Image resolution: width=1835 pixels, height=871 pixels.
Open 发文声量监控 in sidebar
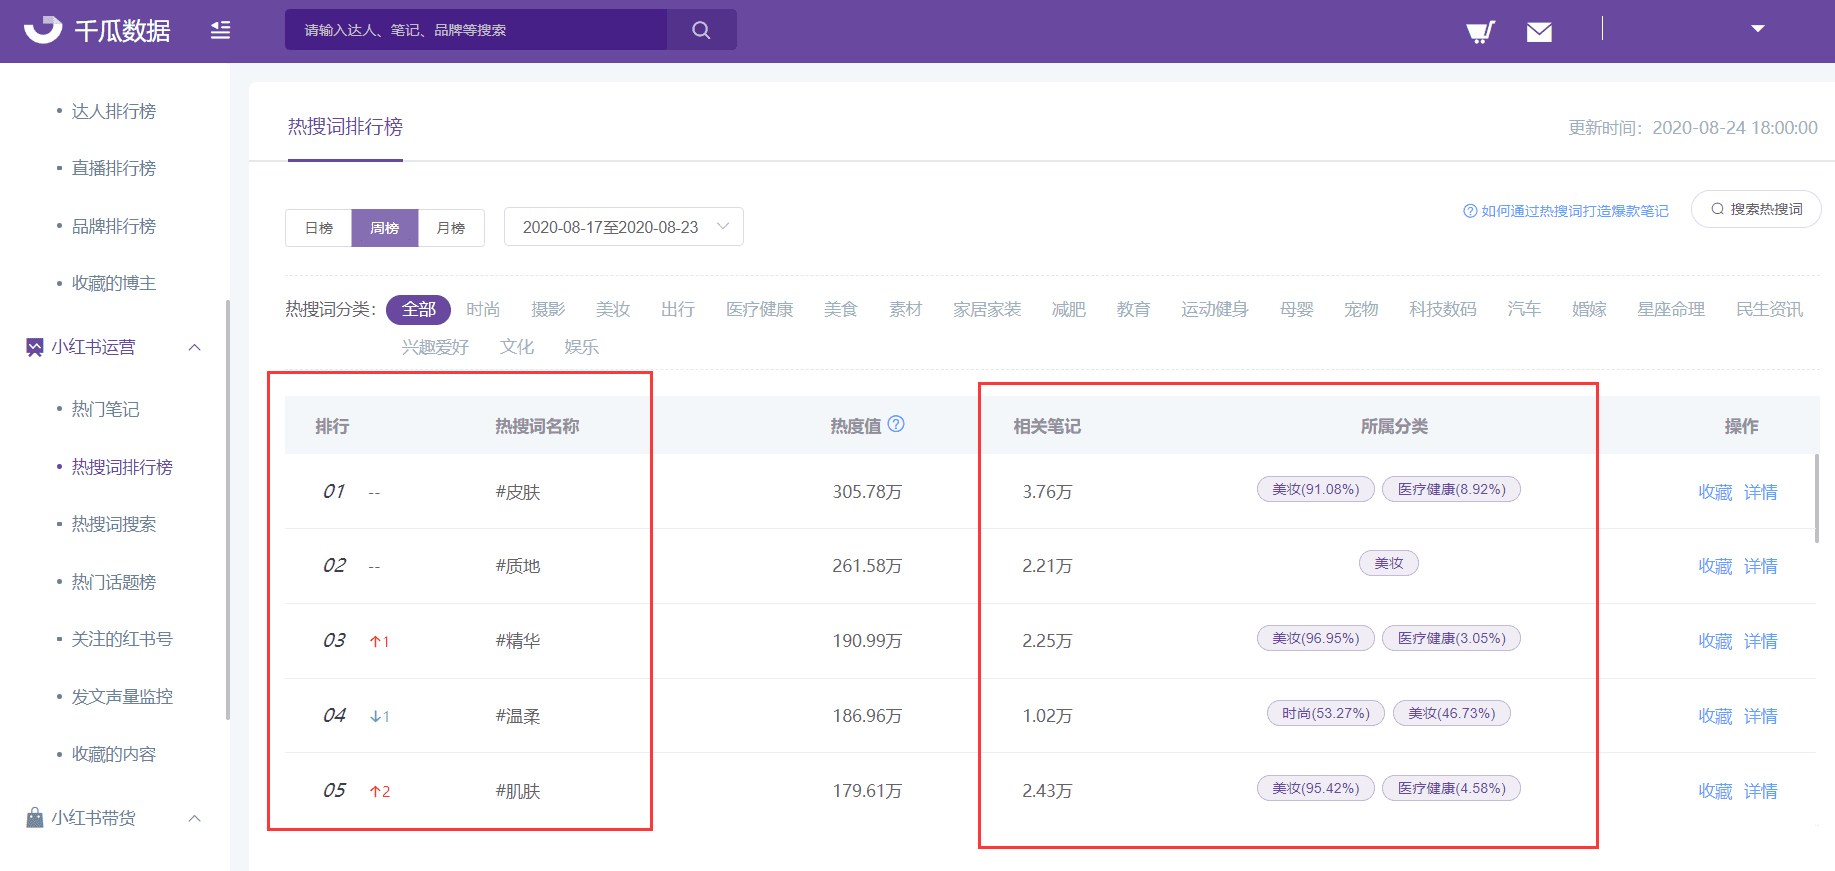tap(122, 697)
